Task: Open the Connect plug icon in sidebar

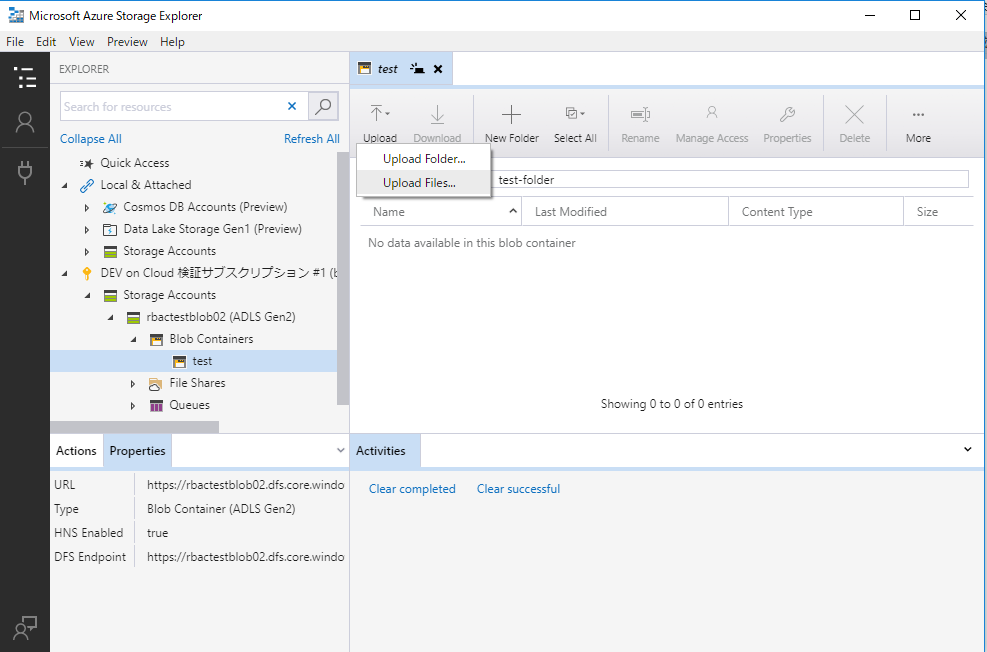Action: (25, 172)
